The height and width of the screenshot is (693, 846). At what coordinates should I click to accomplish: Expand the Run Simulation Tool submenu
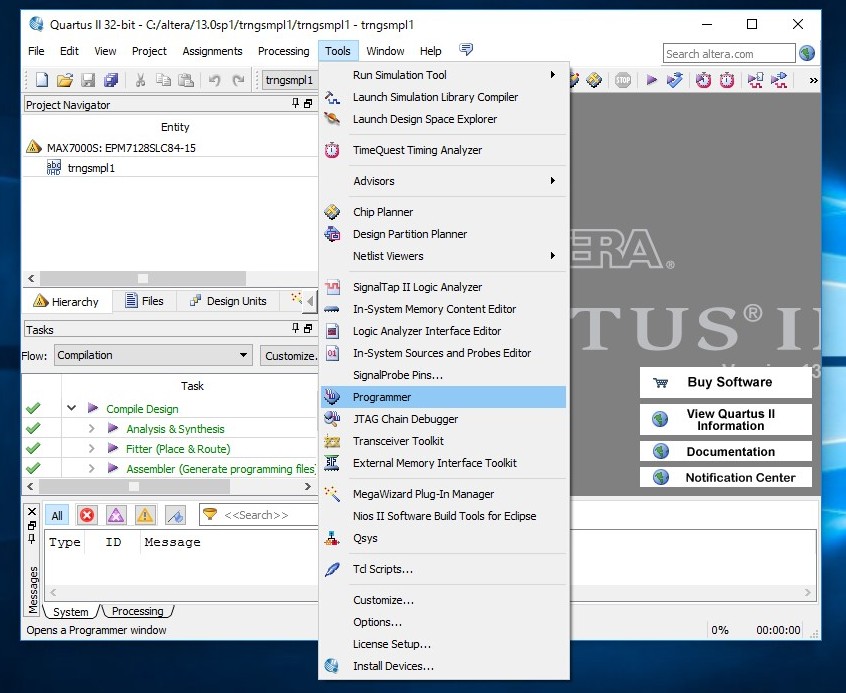tap(443, 75)
